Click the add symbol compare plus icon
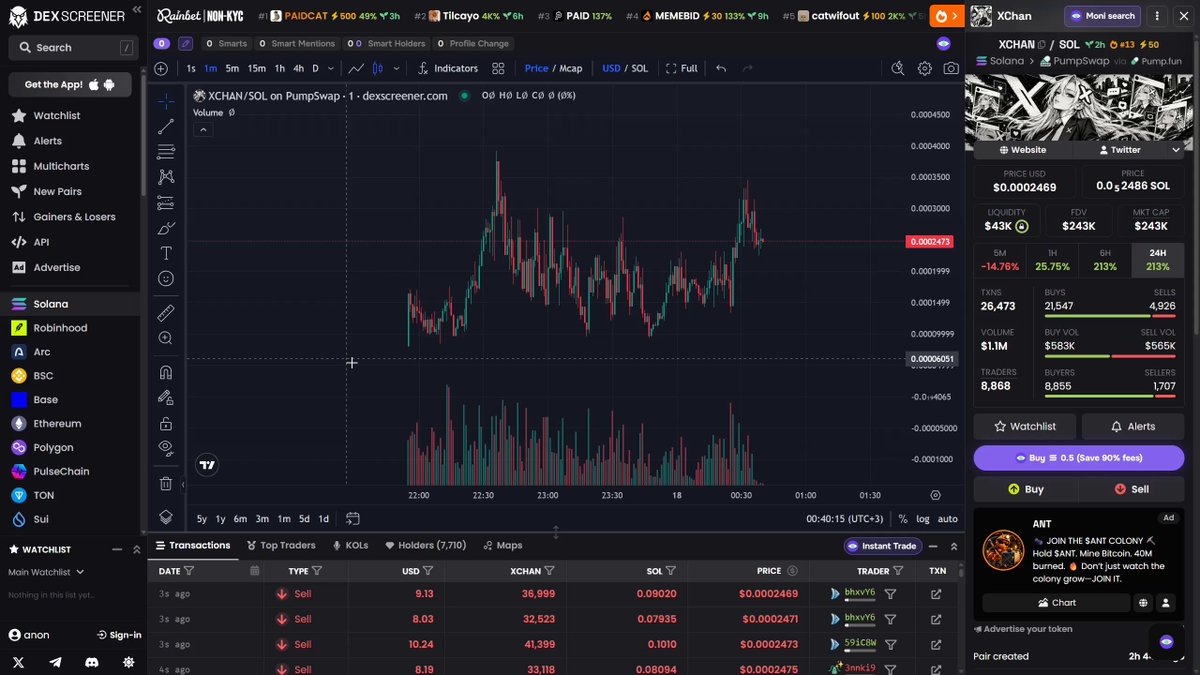This screenshot has width=1200, height=675. pos(161,69)
